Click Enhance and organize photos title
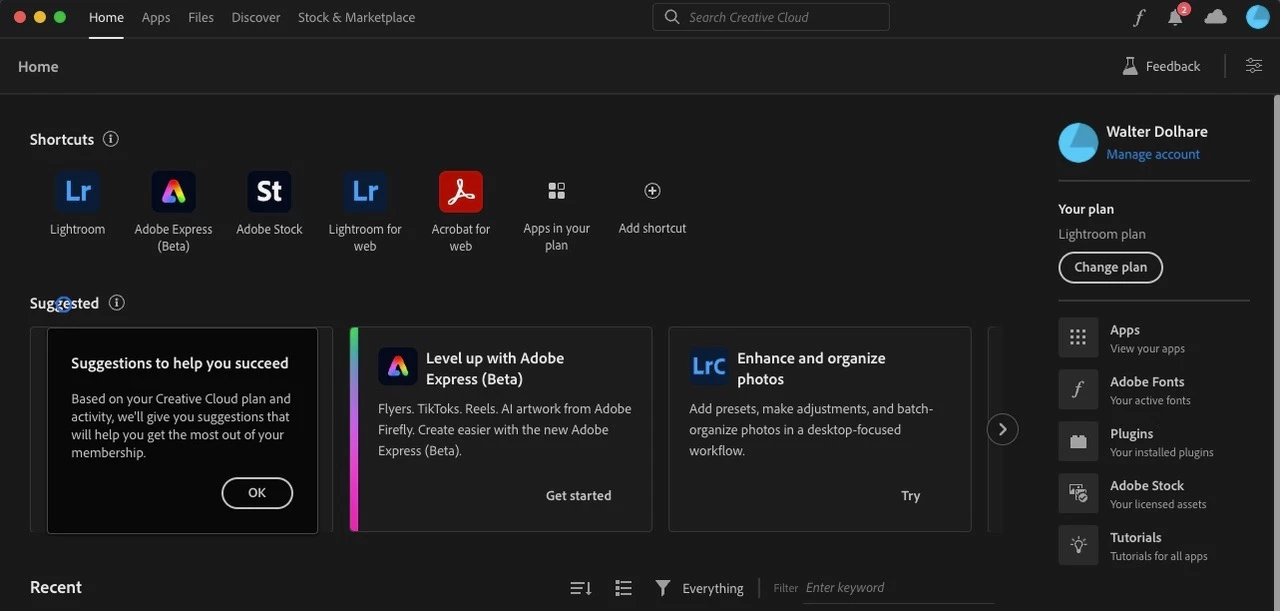1280x611 pixels. [811, 368]
